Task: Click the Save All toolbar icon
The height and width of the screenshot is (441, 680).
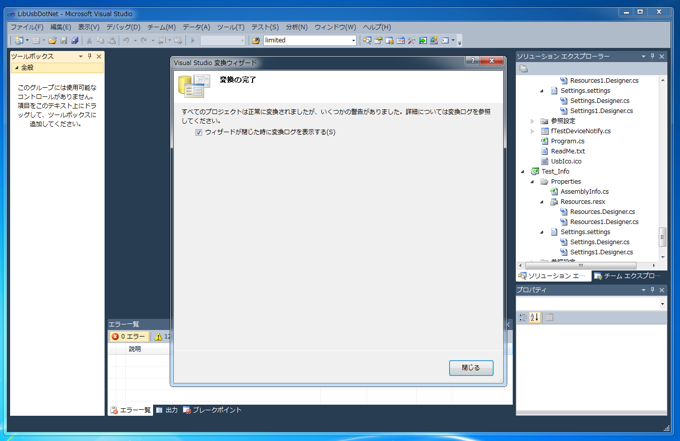Action: click(75, 40)
